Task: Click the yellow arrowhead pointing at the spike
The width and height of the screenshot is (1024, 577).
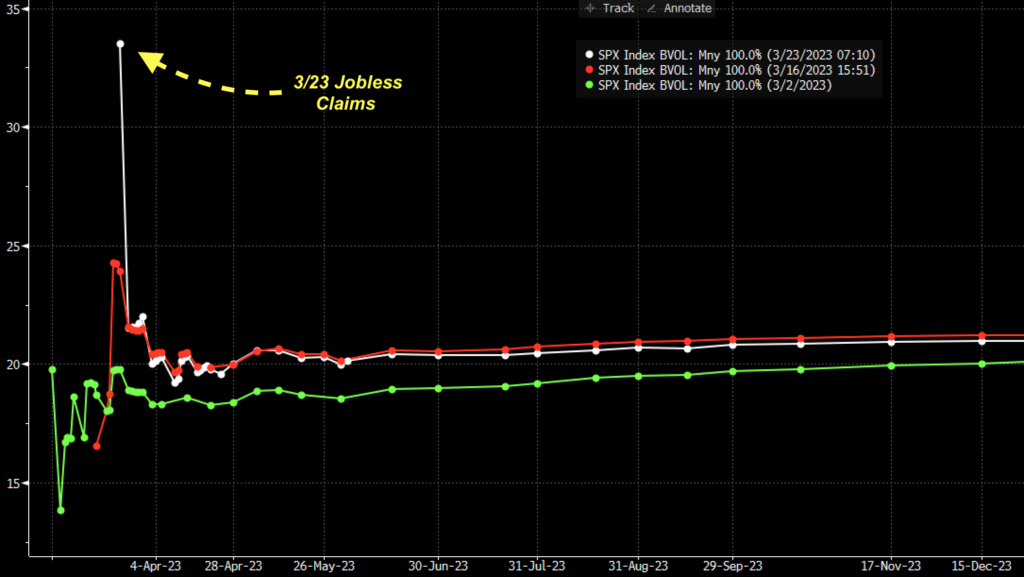Action: [x=149, y=61]
